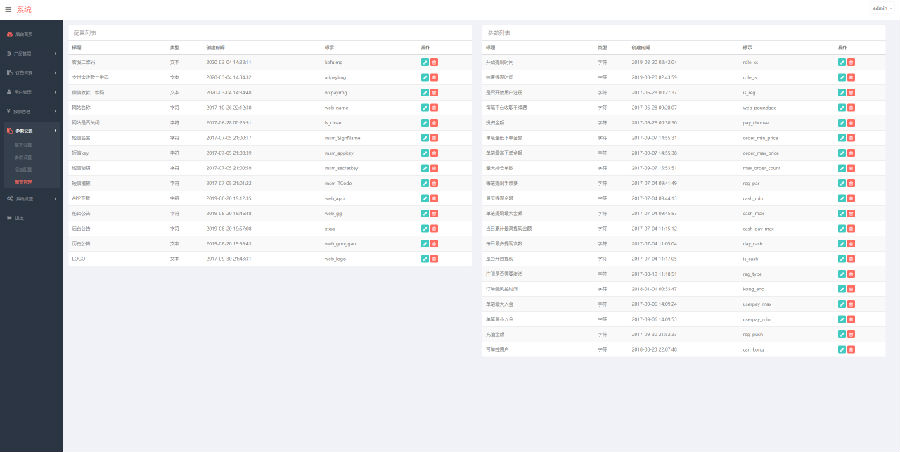The image size is (900, 452).
Task: Click the max_order_count identifier cell
Action: (x=761, y=168)
